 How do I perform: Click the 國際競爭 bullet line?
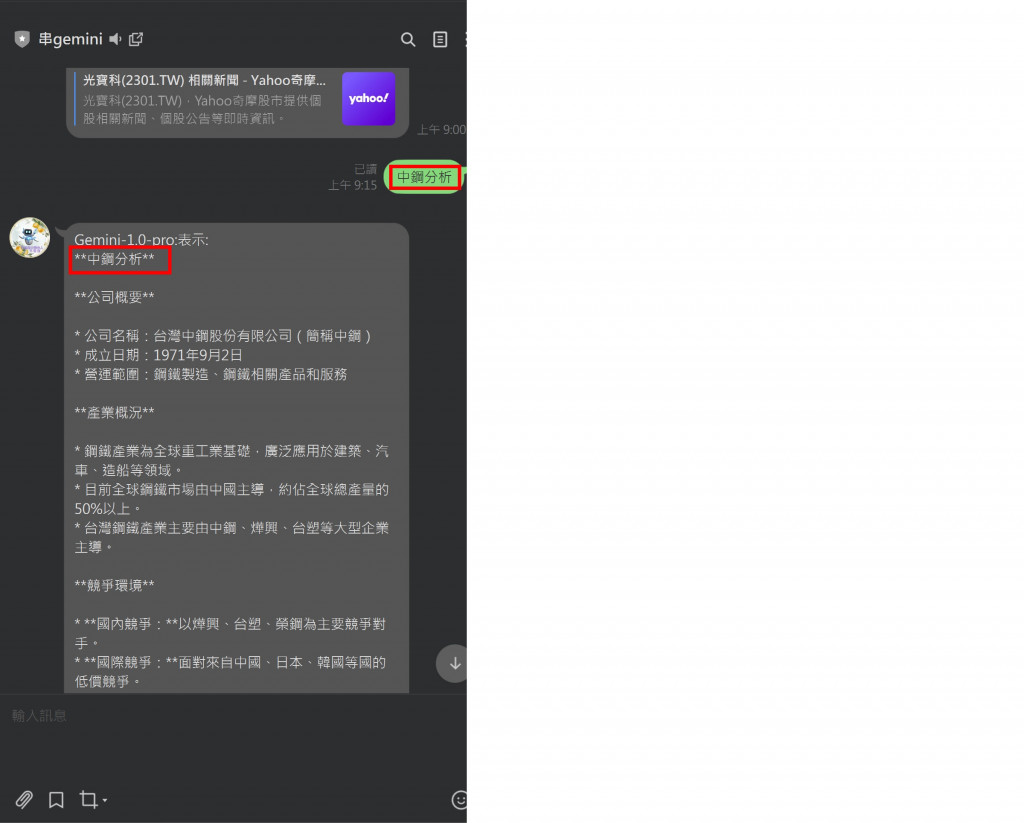231,672
